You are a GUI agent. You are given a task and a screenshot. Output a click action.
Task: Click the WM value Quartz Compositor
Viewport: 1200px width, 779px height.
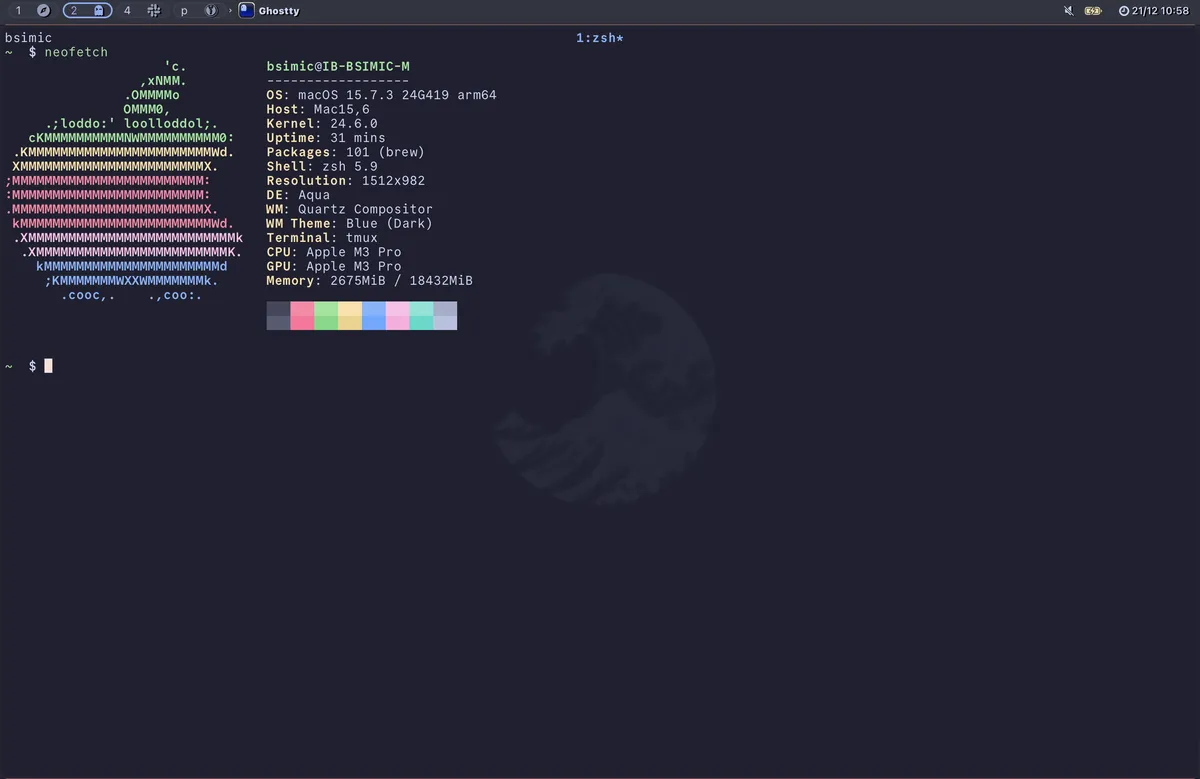[x=365, y=210]
